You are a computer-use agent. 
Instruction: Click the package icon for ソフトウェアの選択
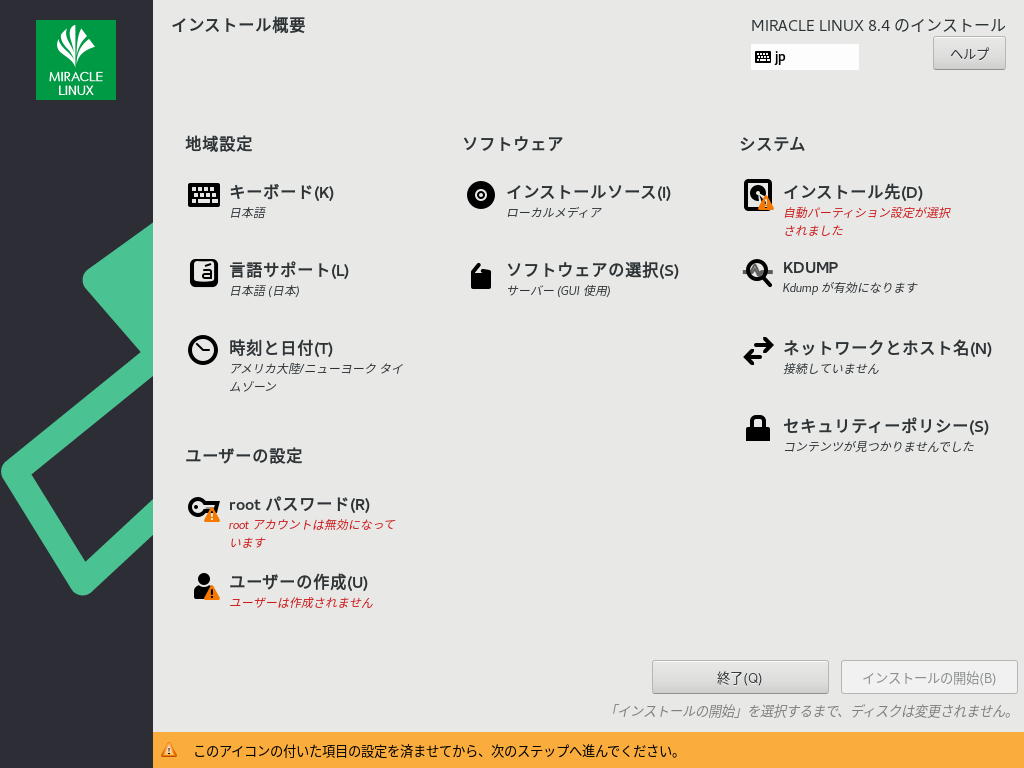(x=481, y=276)
